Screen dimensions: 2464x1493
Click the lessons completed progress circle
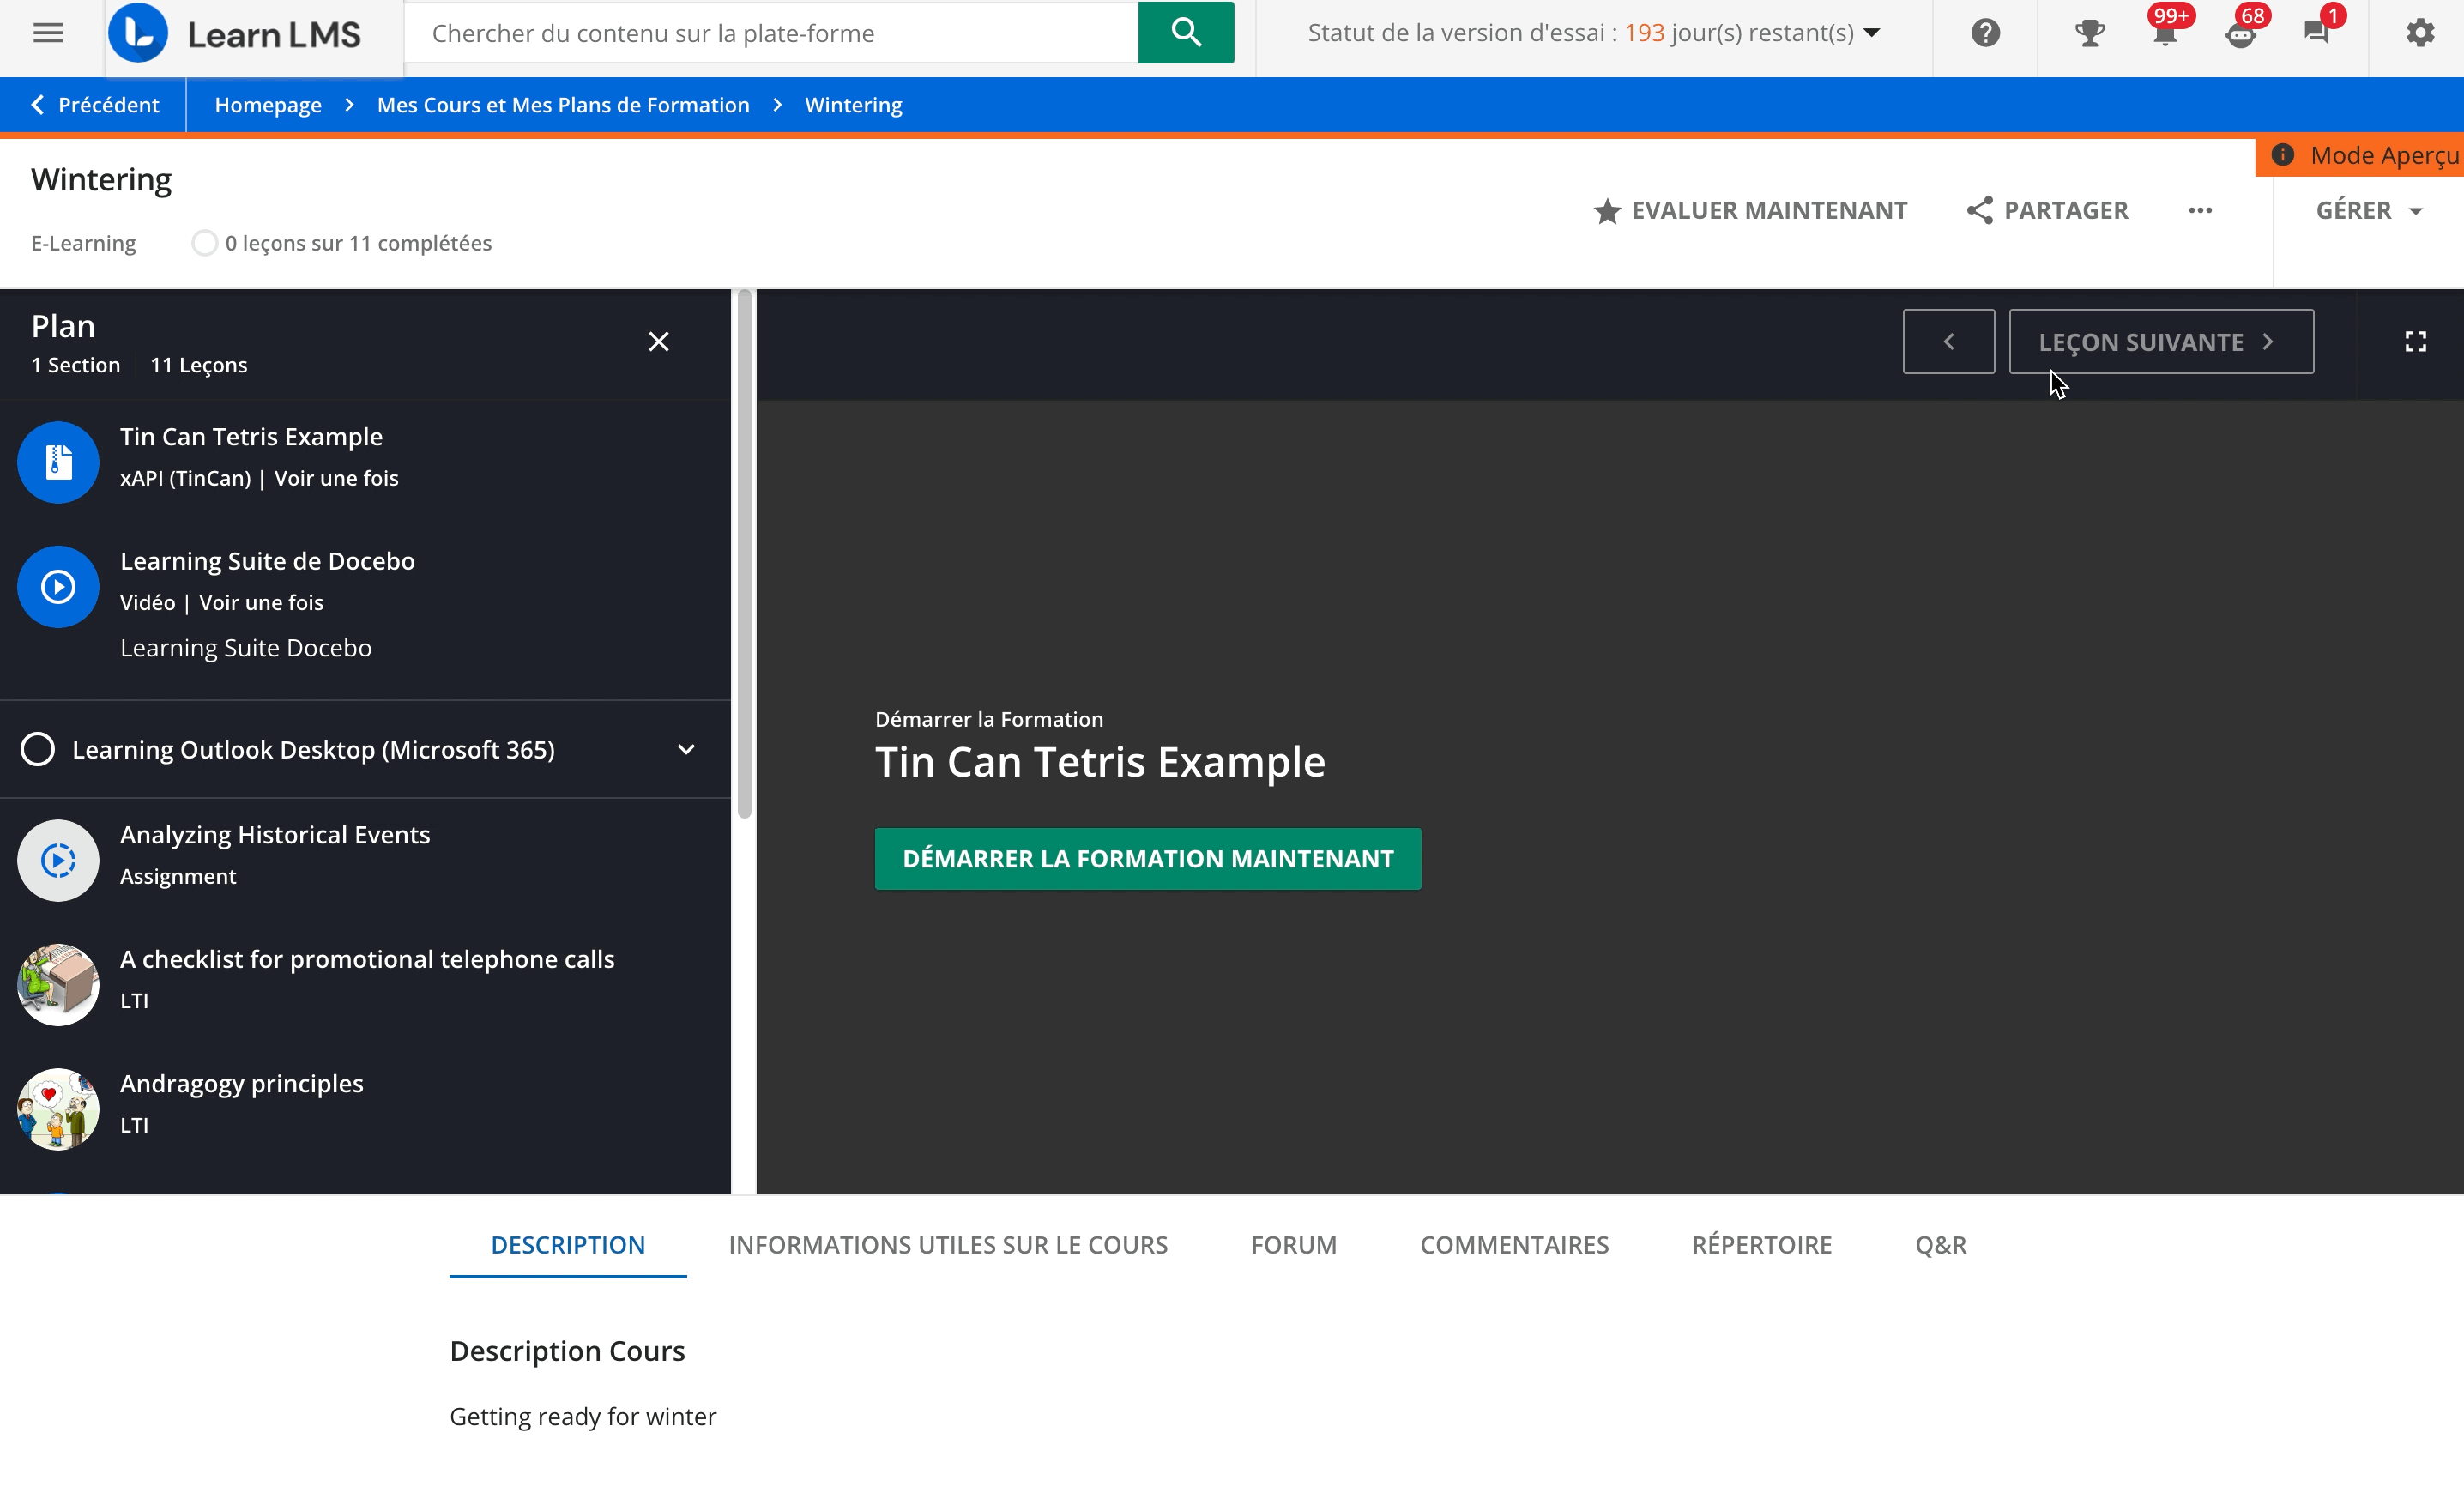point(204,243)
